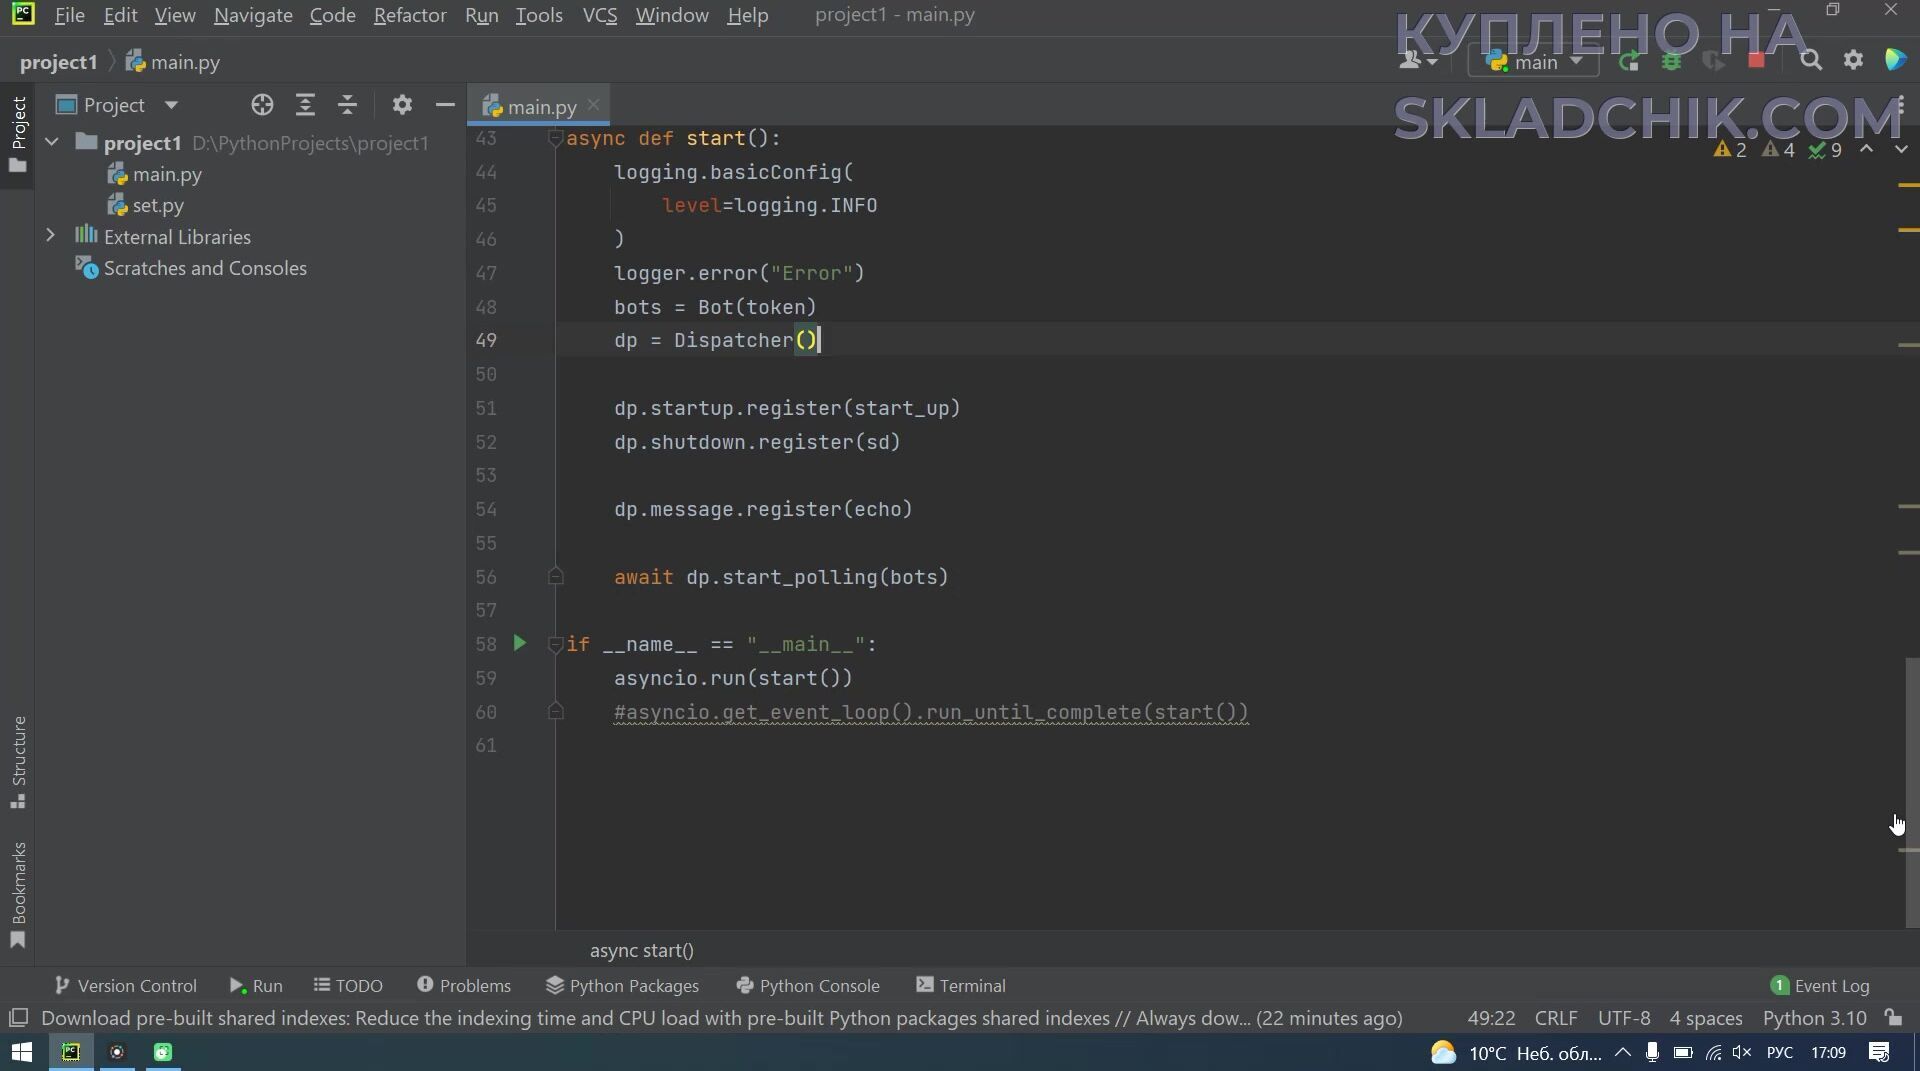Click the Code With Me user icon

(x=1410, y=61)
